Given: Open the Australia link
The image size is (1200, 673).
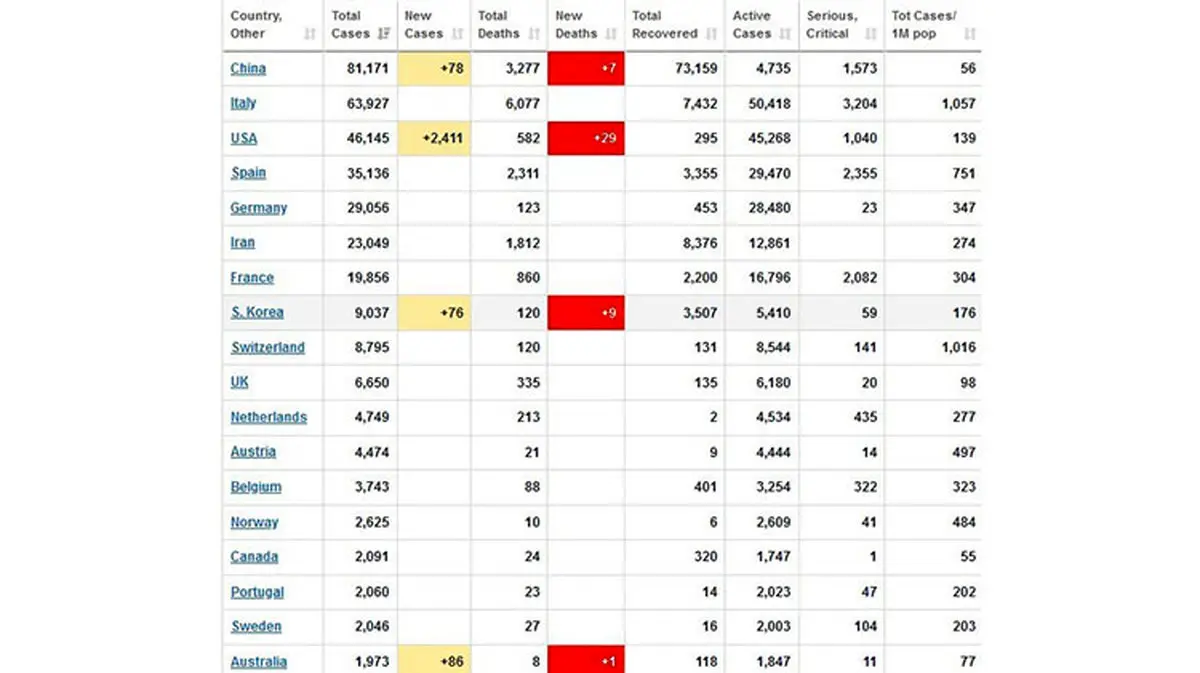Looking at the screenshot, I should pyautogui.click(x=258, y=661).
